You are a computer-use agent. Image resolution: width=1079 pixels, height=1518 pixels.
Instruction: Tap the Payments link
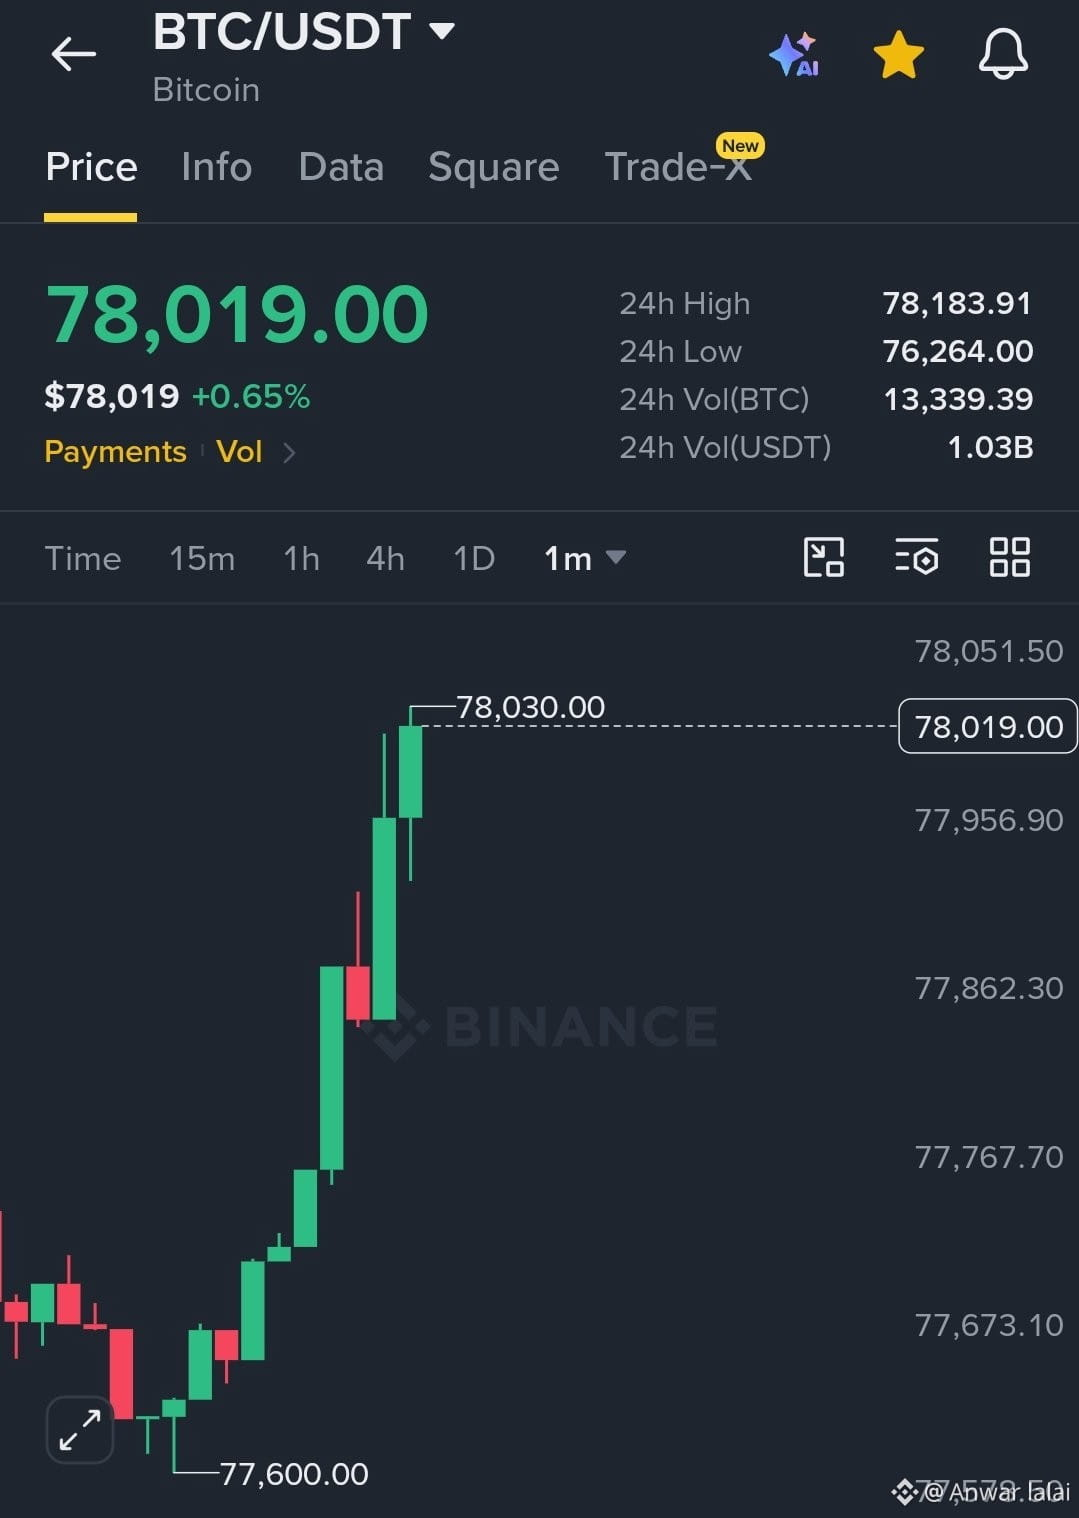click(115, 452)
